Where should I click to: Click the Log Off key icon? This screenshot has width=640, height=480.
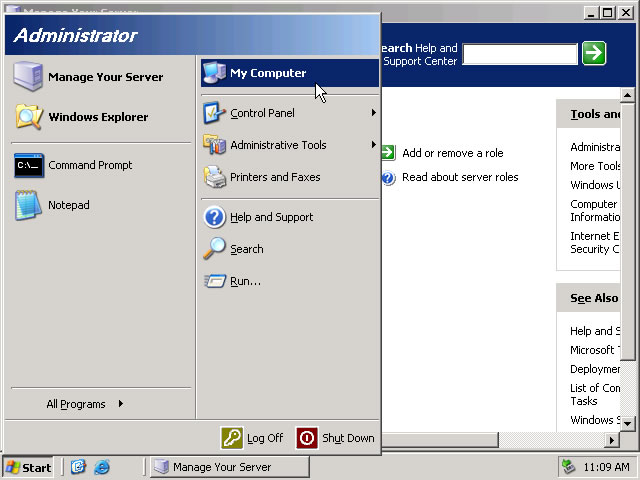coord(232,438)
